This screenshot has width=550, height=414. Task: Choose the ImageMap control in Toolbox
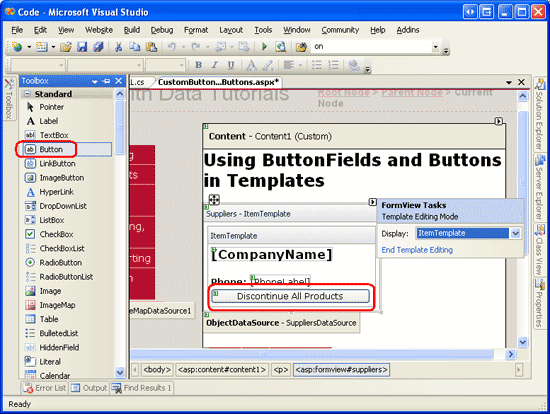(57, 305)
